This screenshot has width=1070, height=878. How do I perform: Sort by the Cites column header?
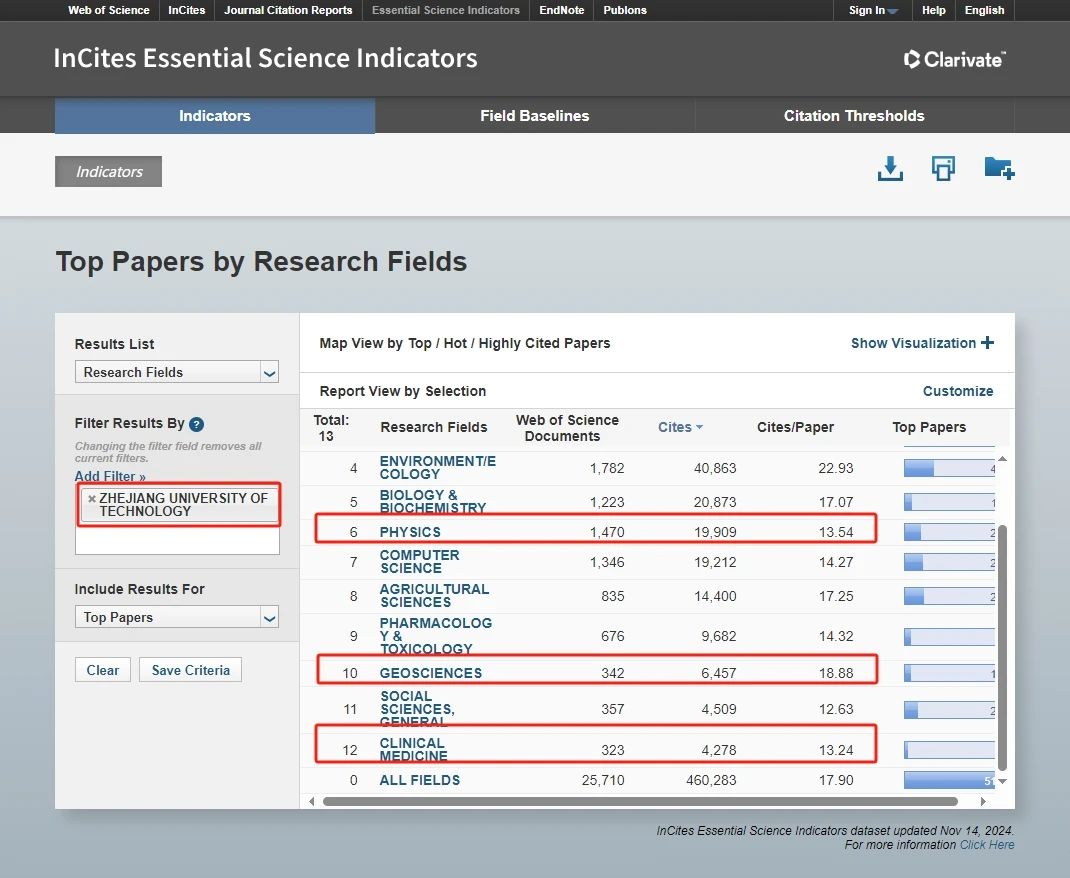pyautogui.click(x=680, y=427)
